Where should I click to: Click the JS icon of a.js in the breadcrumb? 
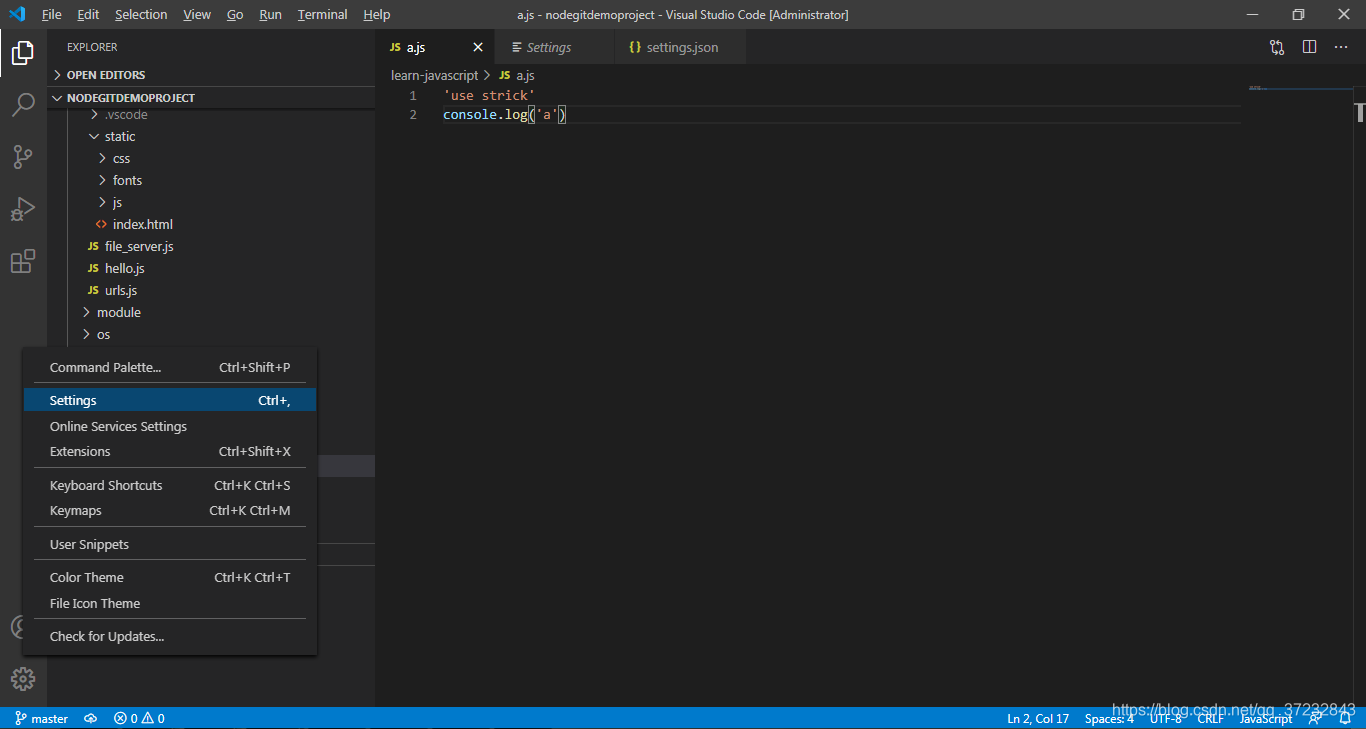(505, 75)
